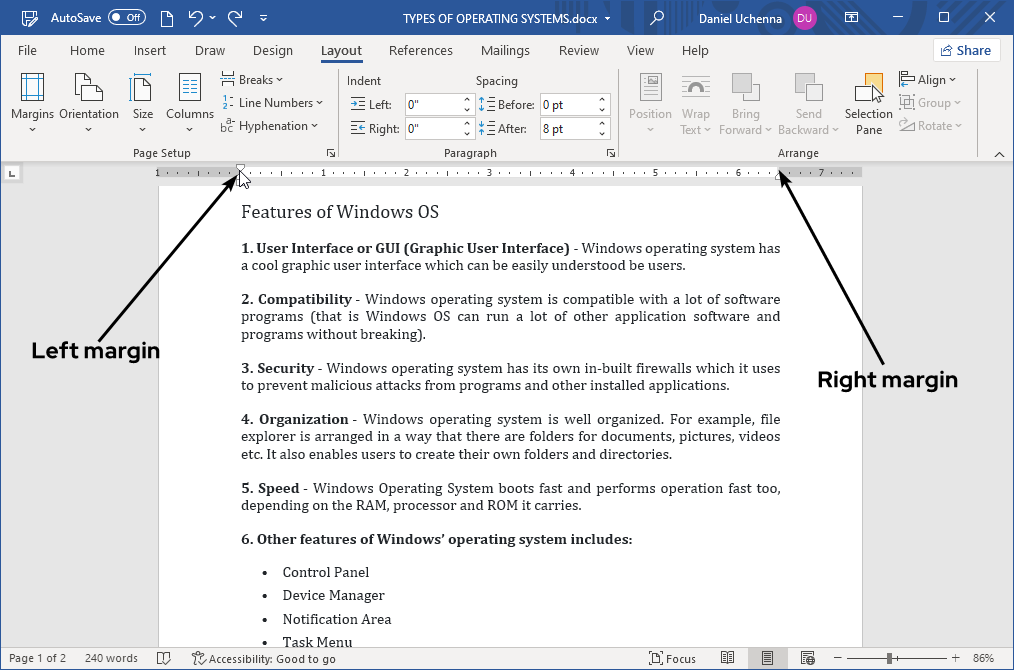The height and width of the screenshot is (670, 1014).
Task: Switch to Focus mode
Action: tap(672, 658)
